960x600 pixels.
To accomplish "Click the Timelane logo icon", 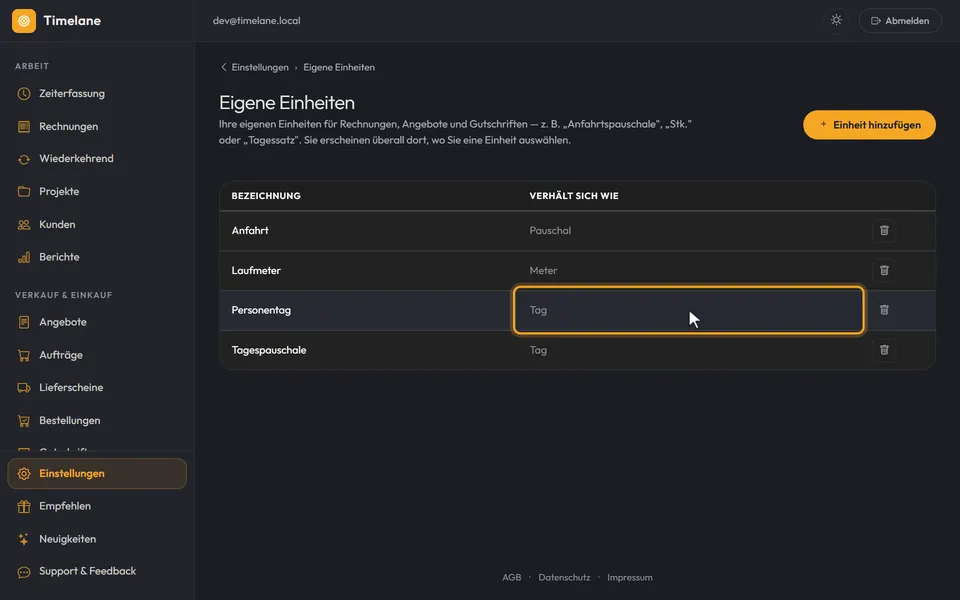I will 24,21.
